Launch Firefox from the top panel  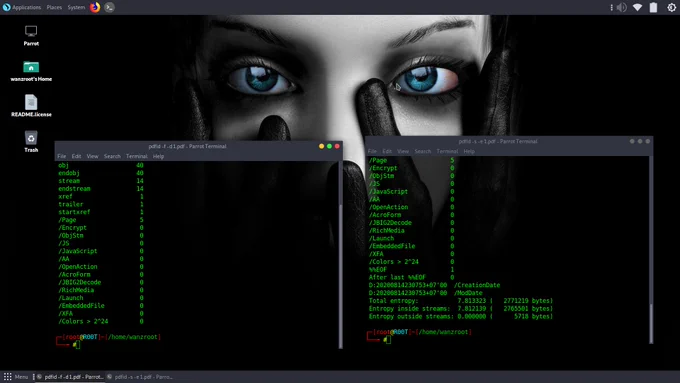coord(95,7)
